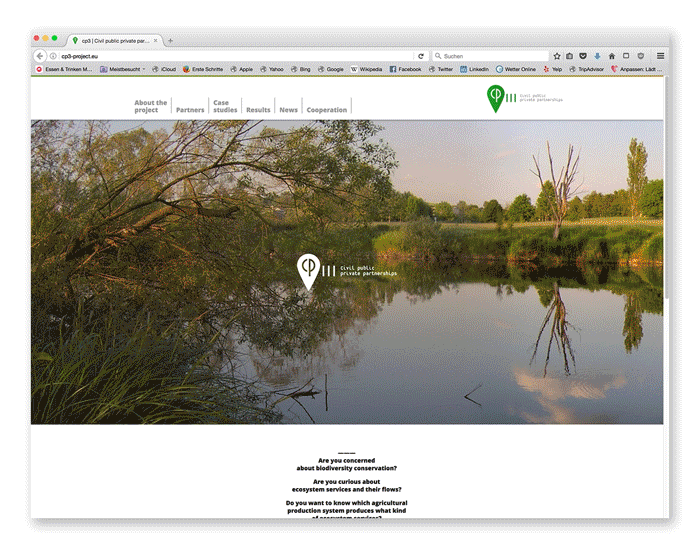The height and width of the screenshot is (548, 700).
Task: Open the Apple bookmark
Action: point(242,69)
